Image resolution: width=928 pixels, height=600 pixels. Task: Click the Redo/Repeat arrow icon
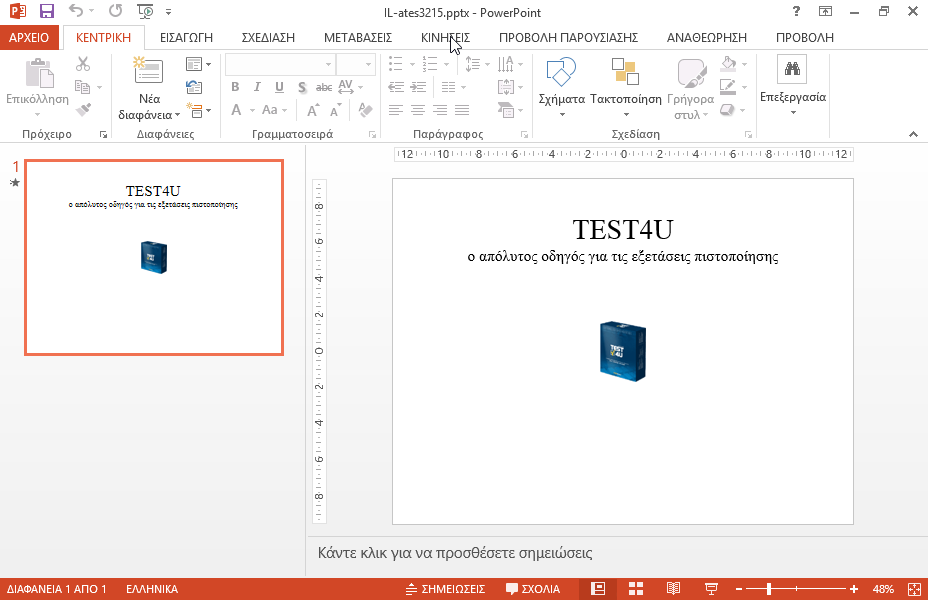coord(115,11)
